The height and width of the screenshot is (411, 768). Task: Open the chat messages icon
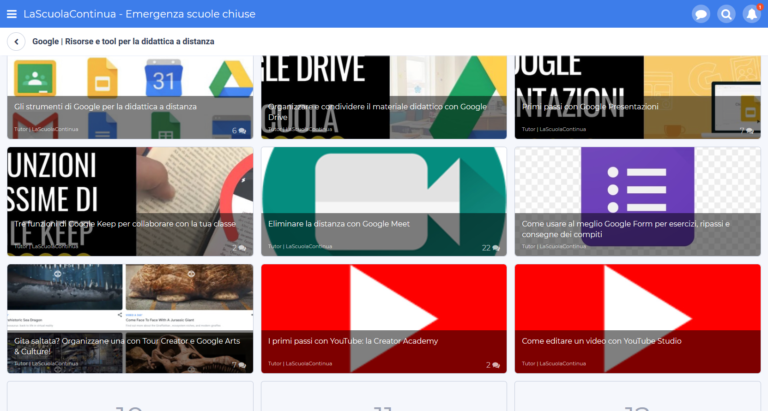pyautogui.click(x=701, y=14)
